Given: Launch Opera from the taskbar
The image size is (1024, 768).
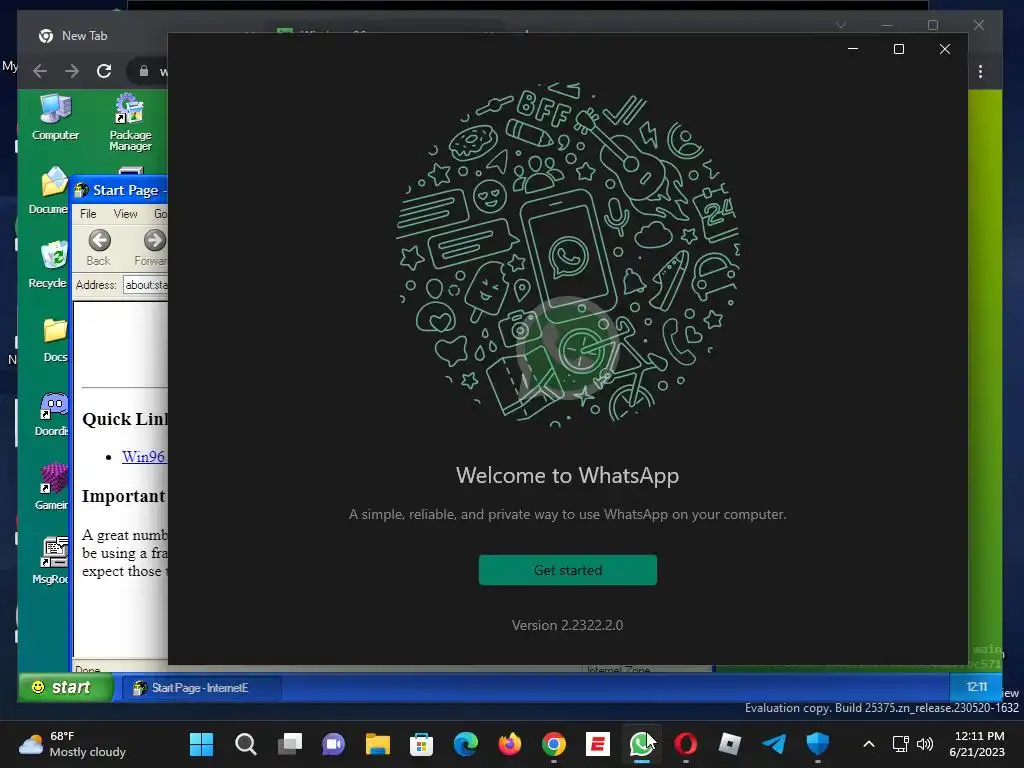Looking at the screenshot, I should 686,744.
